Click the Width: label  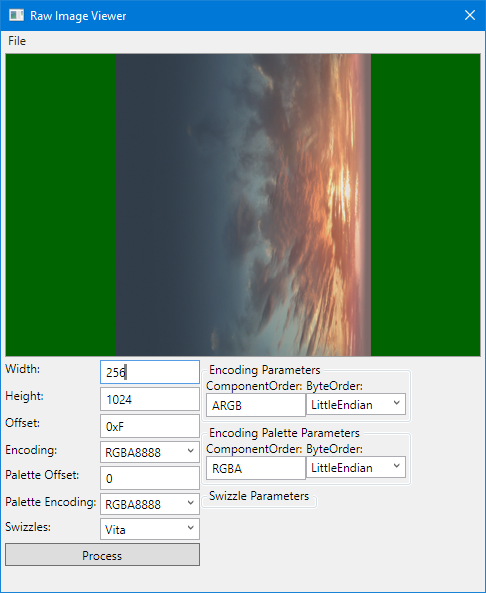pos(23,369)
